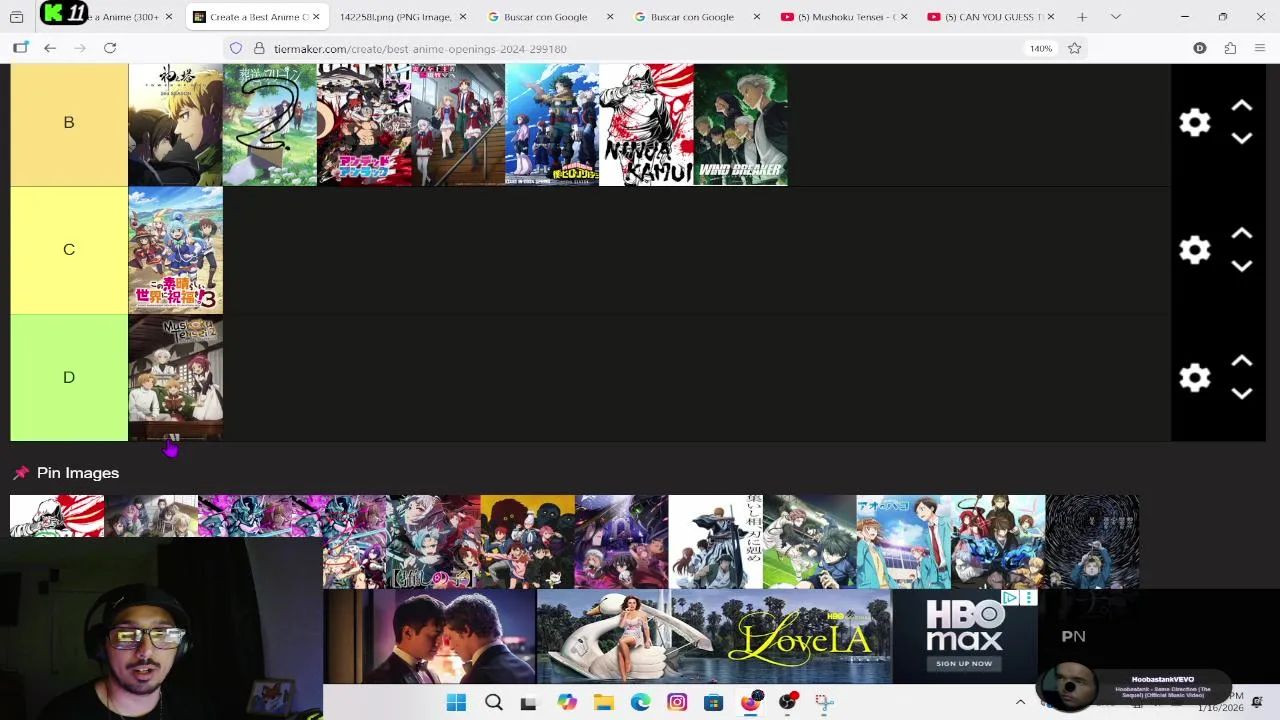This screenshot has height=720, width=1280.
Task: Click the 140% zoom level indicator
Action: (1041, 48)
